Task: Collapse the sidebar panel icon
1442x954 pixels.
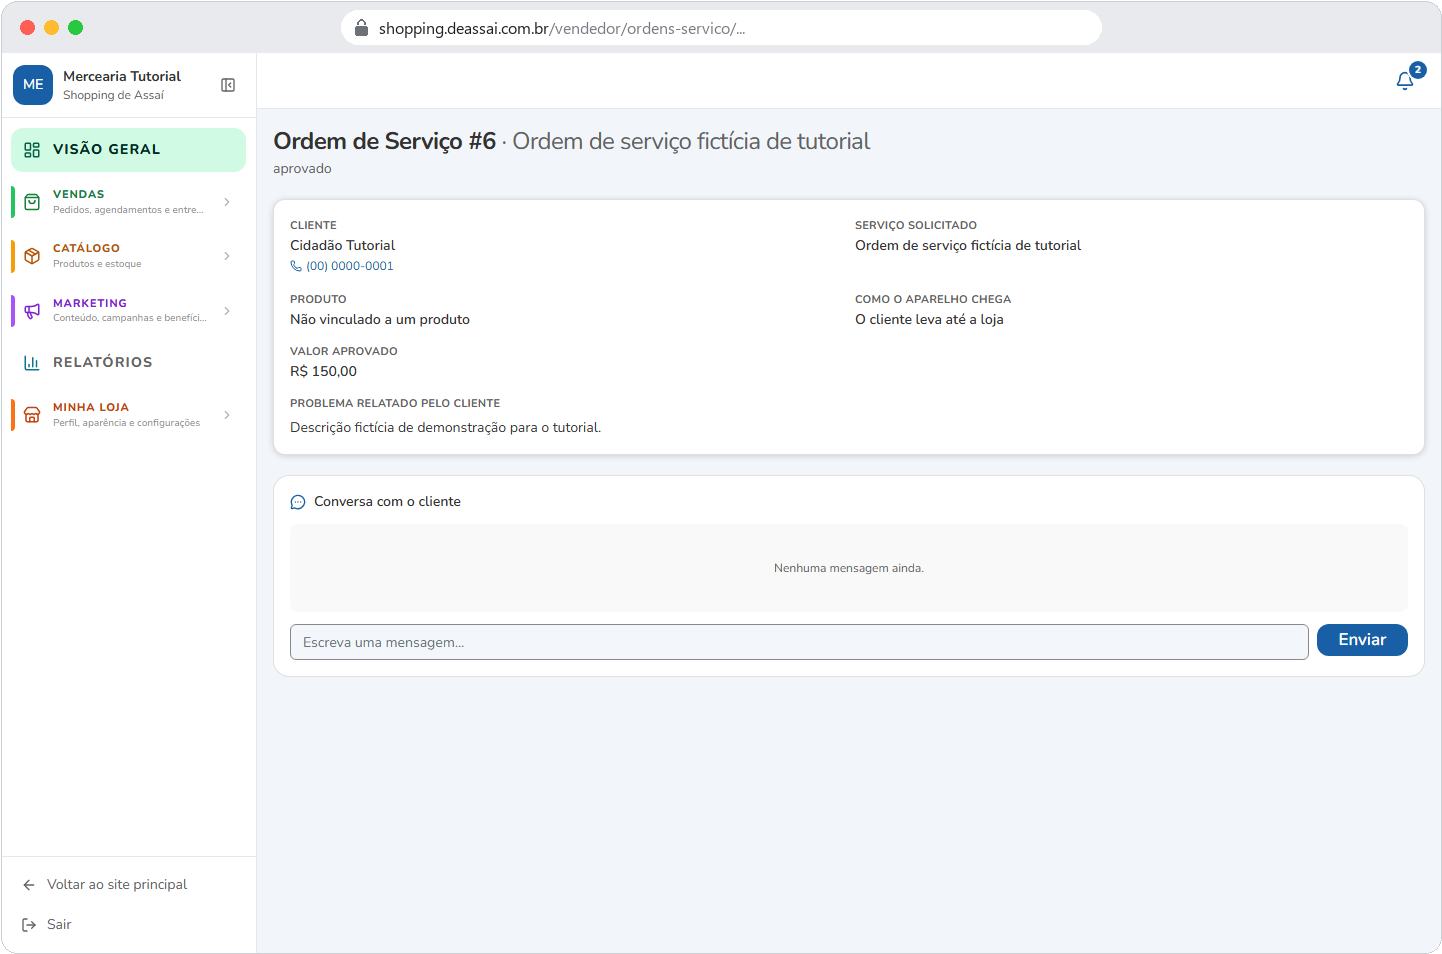Action: pos(228,85)
